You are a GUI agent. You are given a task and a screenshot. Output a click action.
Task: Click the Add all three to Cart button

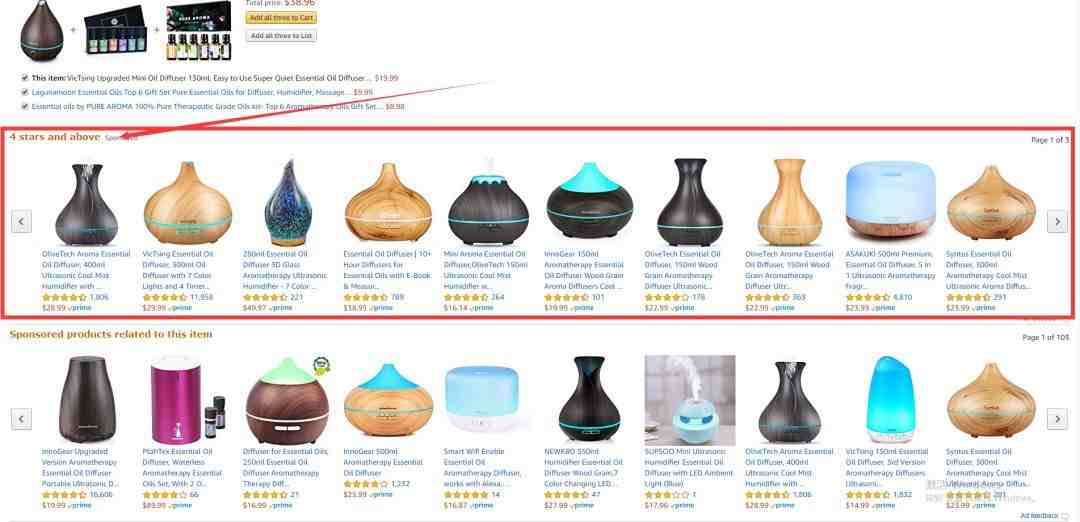[281, 18]
